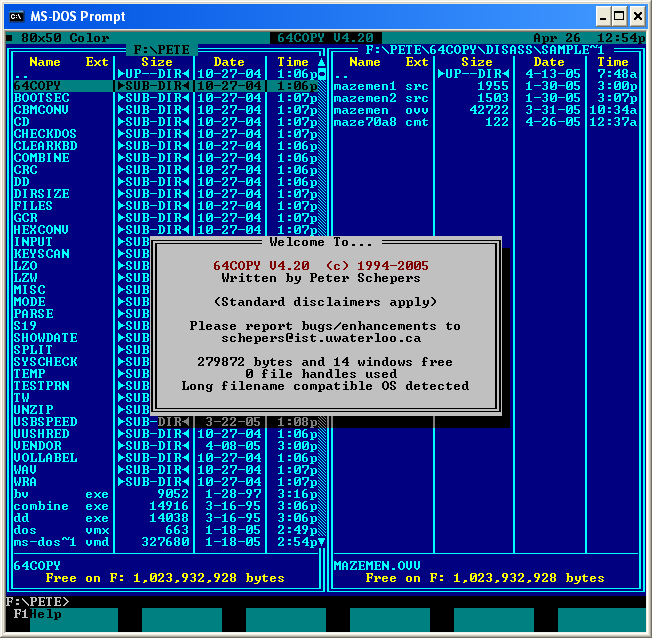
Task: Select the LZO directory entry
Action: point(82,266)
